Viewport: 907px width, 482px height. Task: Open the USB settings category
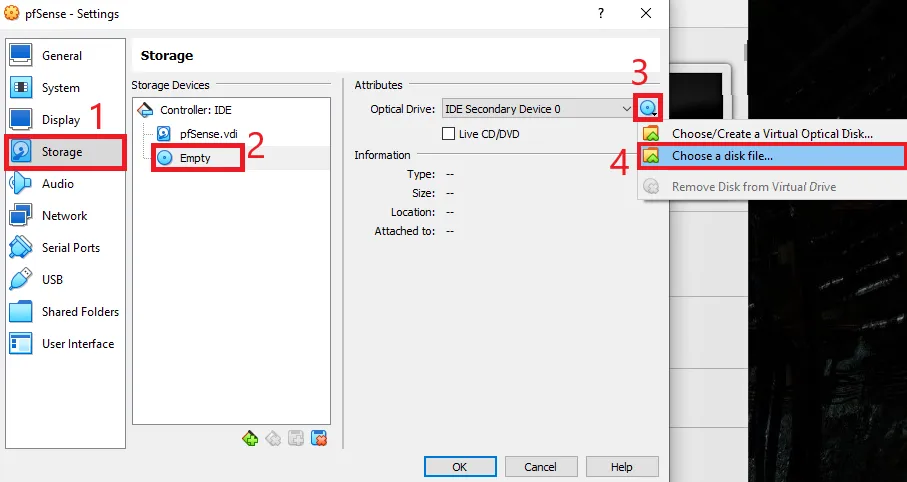tap(65, 280)
